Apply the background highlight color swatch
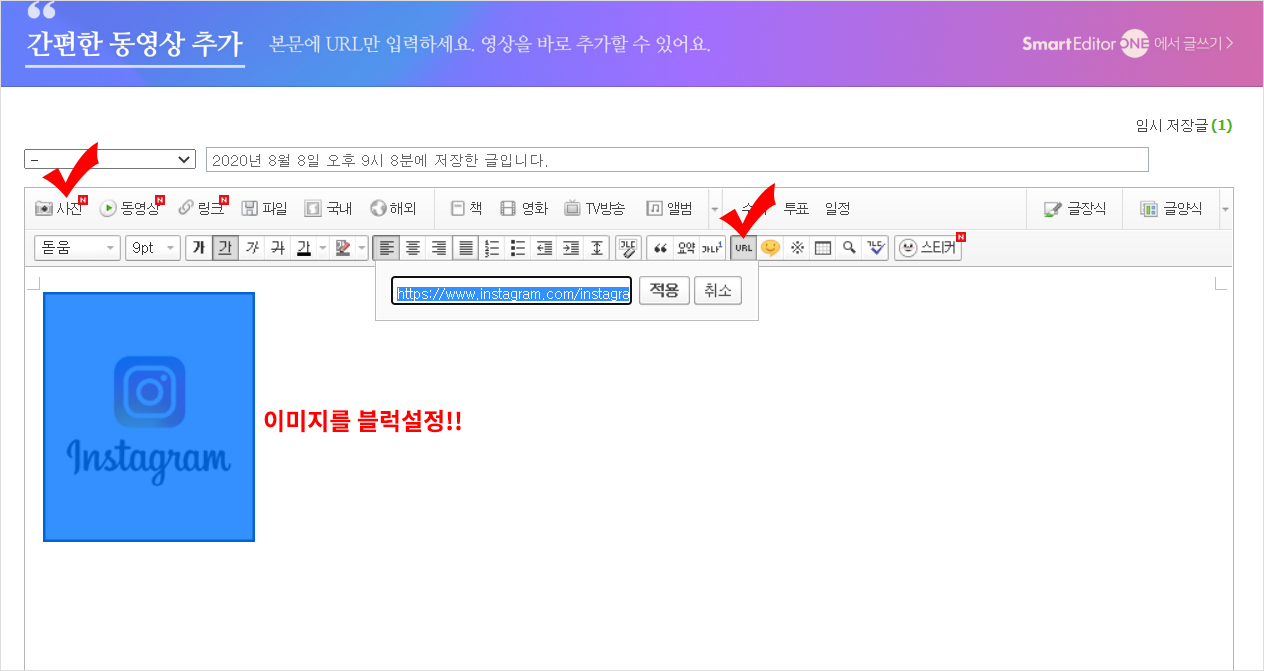1264x671 pixels. coord(343,248)
